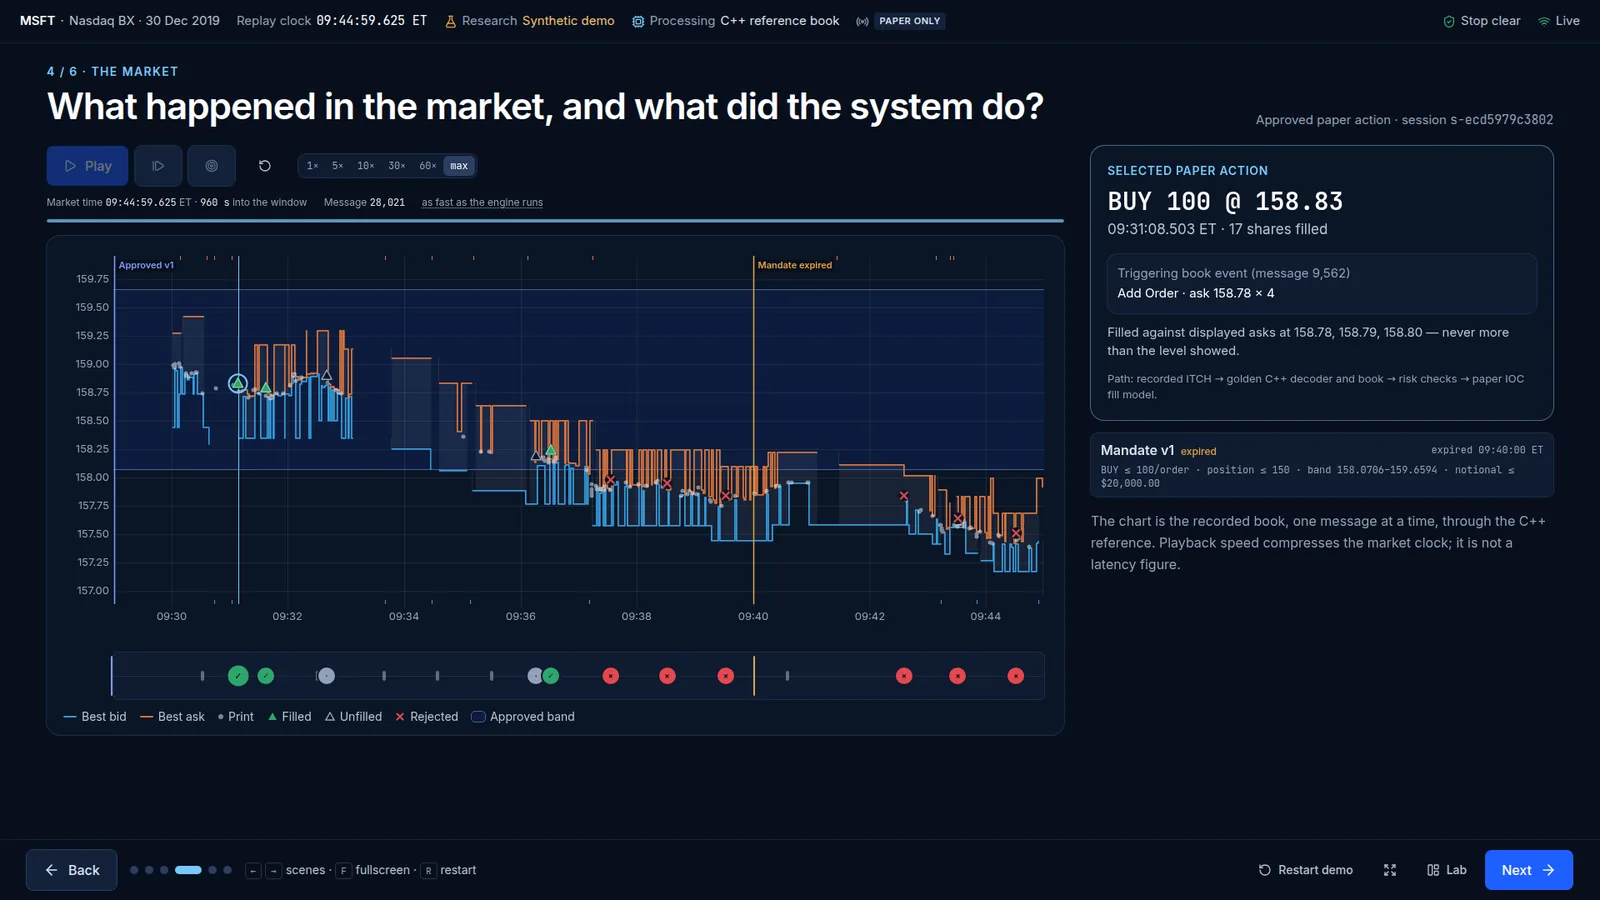1600x900 pixels.
Task: Click the Processing chip icon in the top bar
Action: pos(638,21)
